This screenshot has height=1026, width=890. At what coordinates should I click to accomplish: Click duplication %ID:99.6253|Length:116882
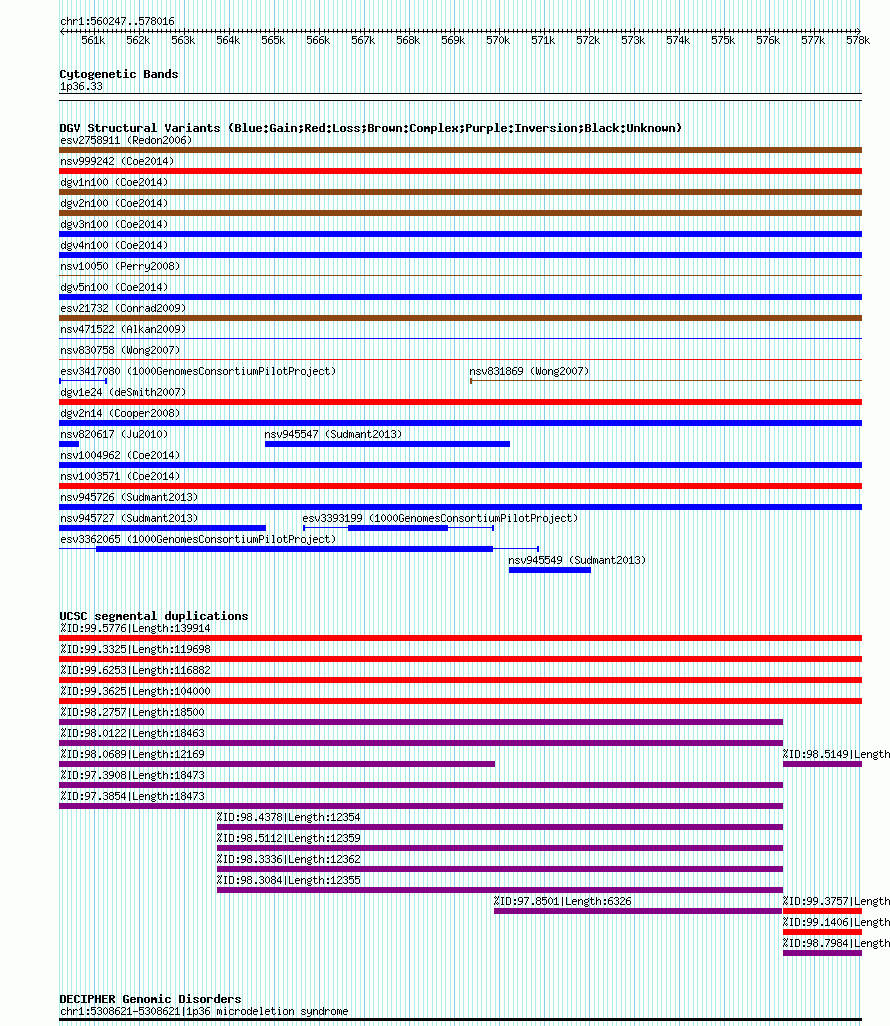pos(461,680)
